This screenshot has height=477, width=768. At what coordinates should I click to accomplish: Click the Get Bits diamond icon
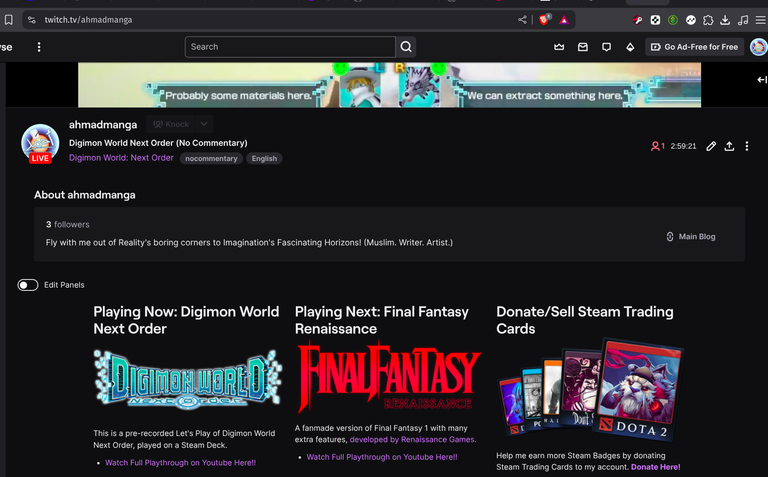point(630,47)
